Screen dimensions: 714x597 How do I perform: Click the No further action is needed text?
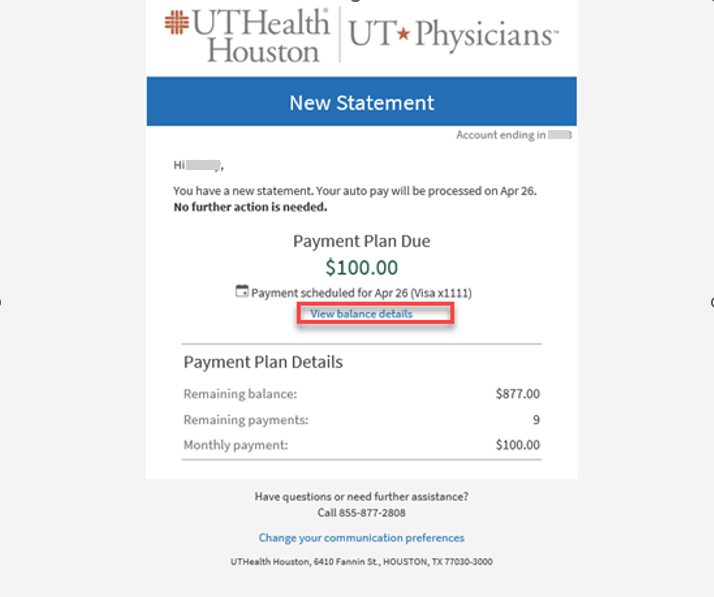(x=250, y=208)
